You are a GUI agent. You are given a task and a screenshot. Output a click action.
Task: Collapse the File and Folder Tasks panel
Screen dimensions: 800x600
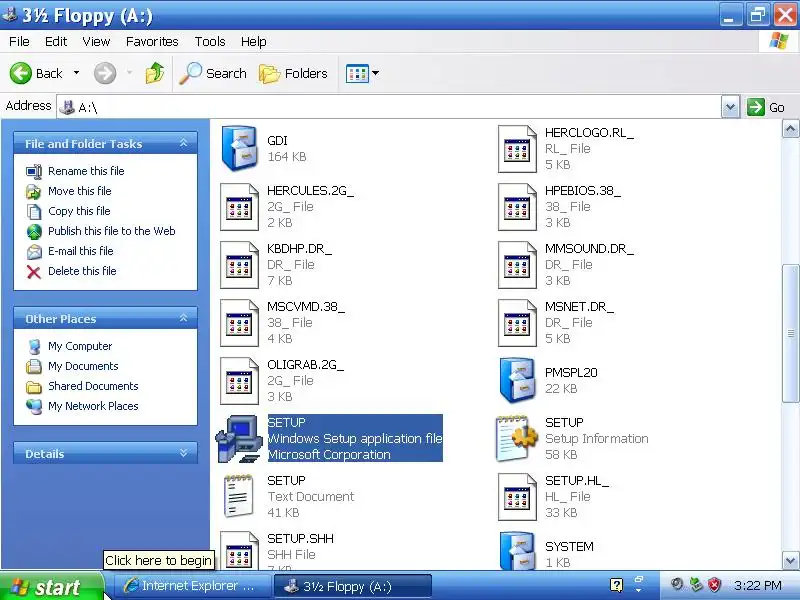click(x=184, y=143)
